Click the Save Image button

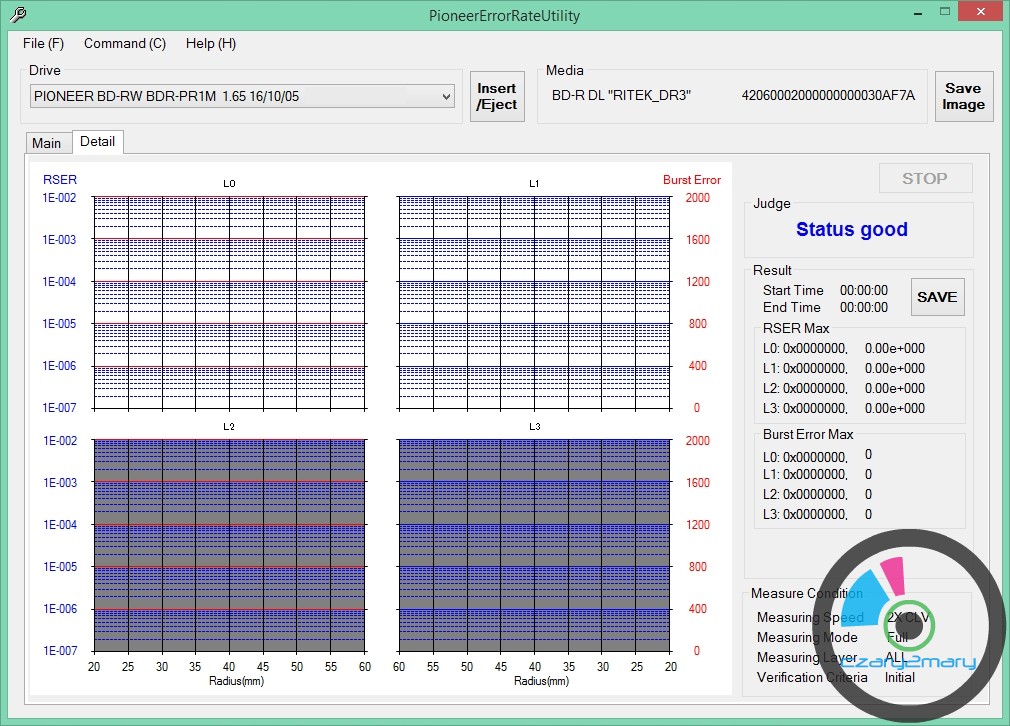pyautogui.click(x=963, y=96)
